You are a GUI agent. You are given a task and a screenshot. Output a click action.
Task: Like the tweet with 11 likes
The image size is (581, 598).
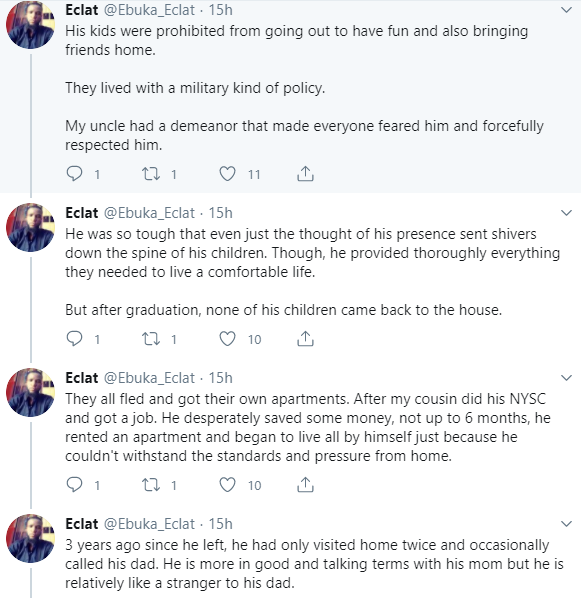pos(227,174)
